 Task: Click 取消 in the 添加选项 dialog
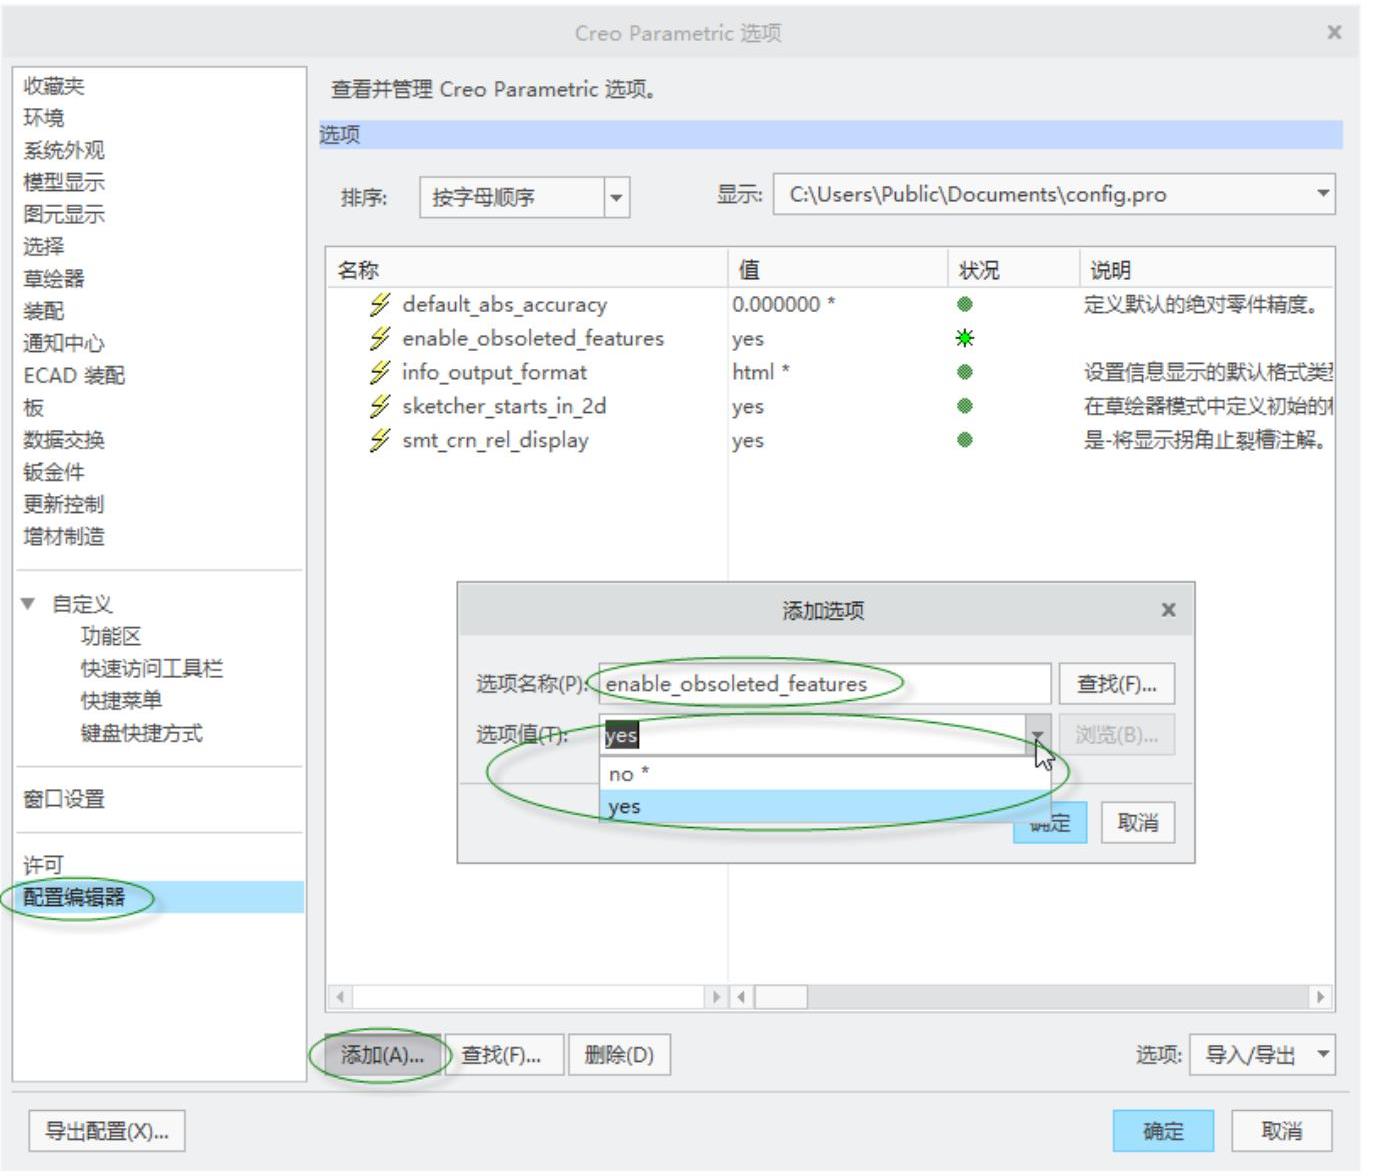1137,822
